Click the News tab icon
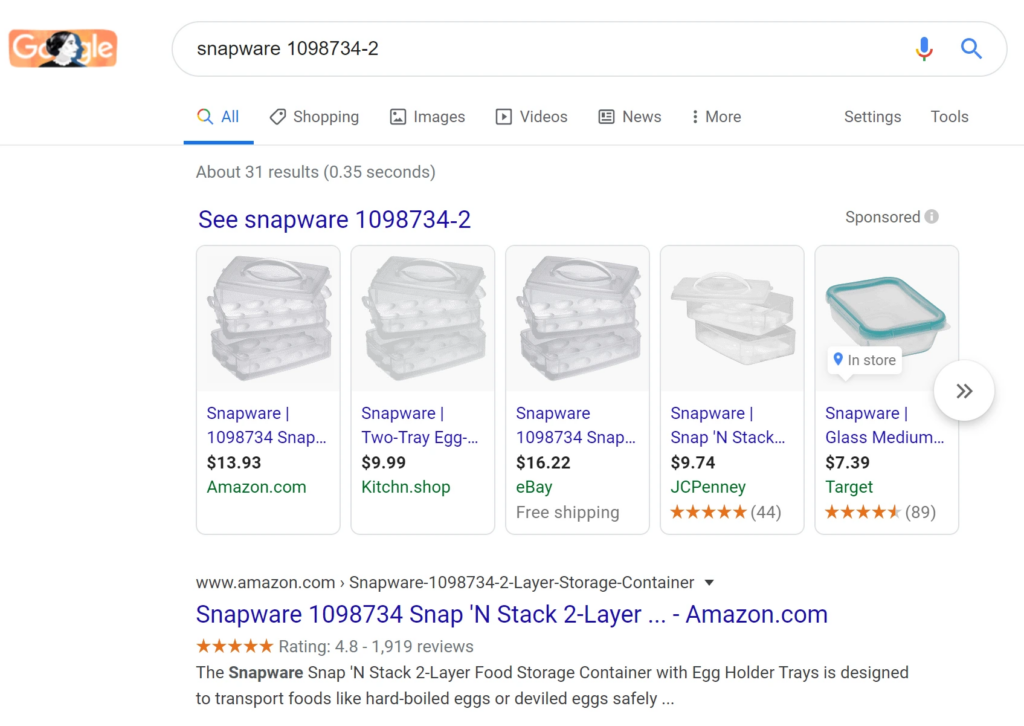 pyautogui.click(x=605, y=116)
